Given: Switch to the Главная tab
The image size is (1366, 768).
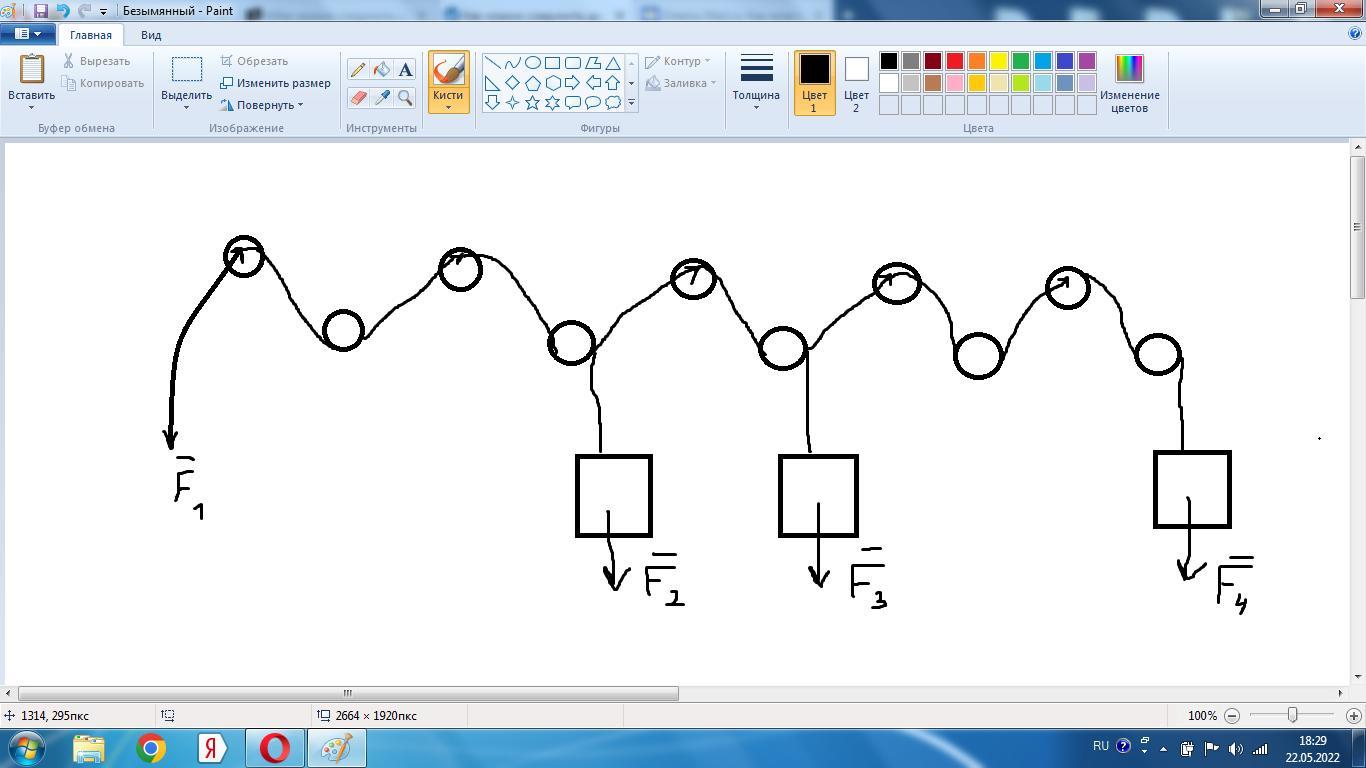Looking at the screenshot, I should tap(91, 35).
